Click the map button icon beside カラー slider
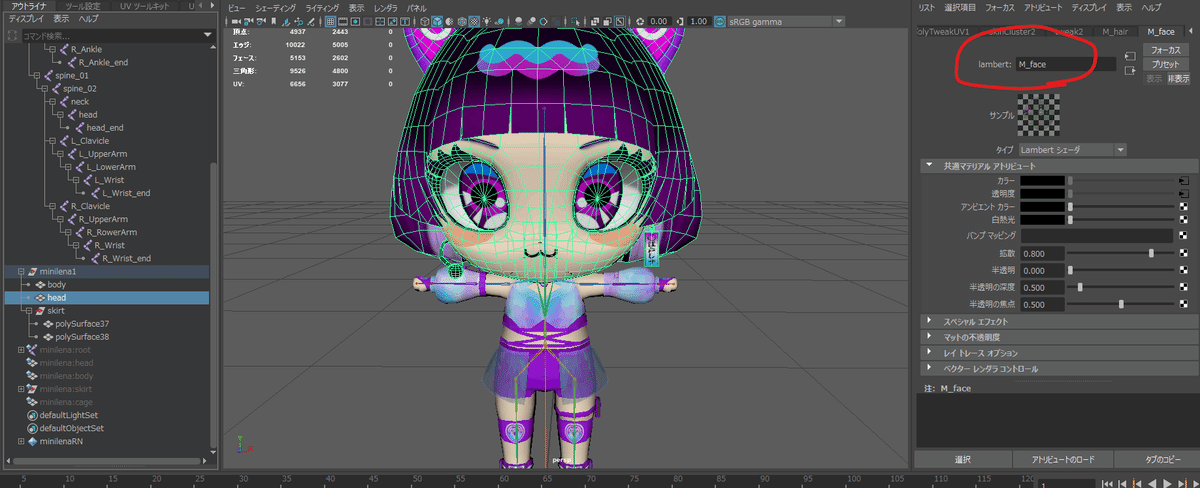The image size is (1200, 488). 1184,180
